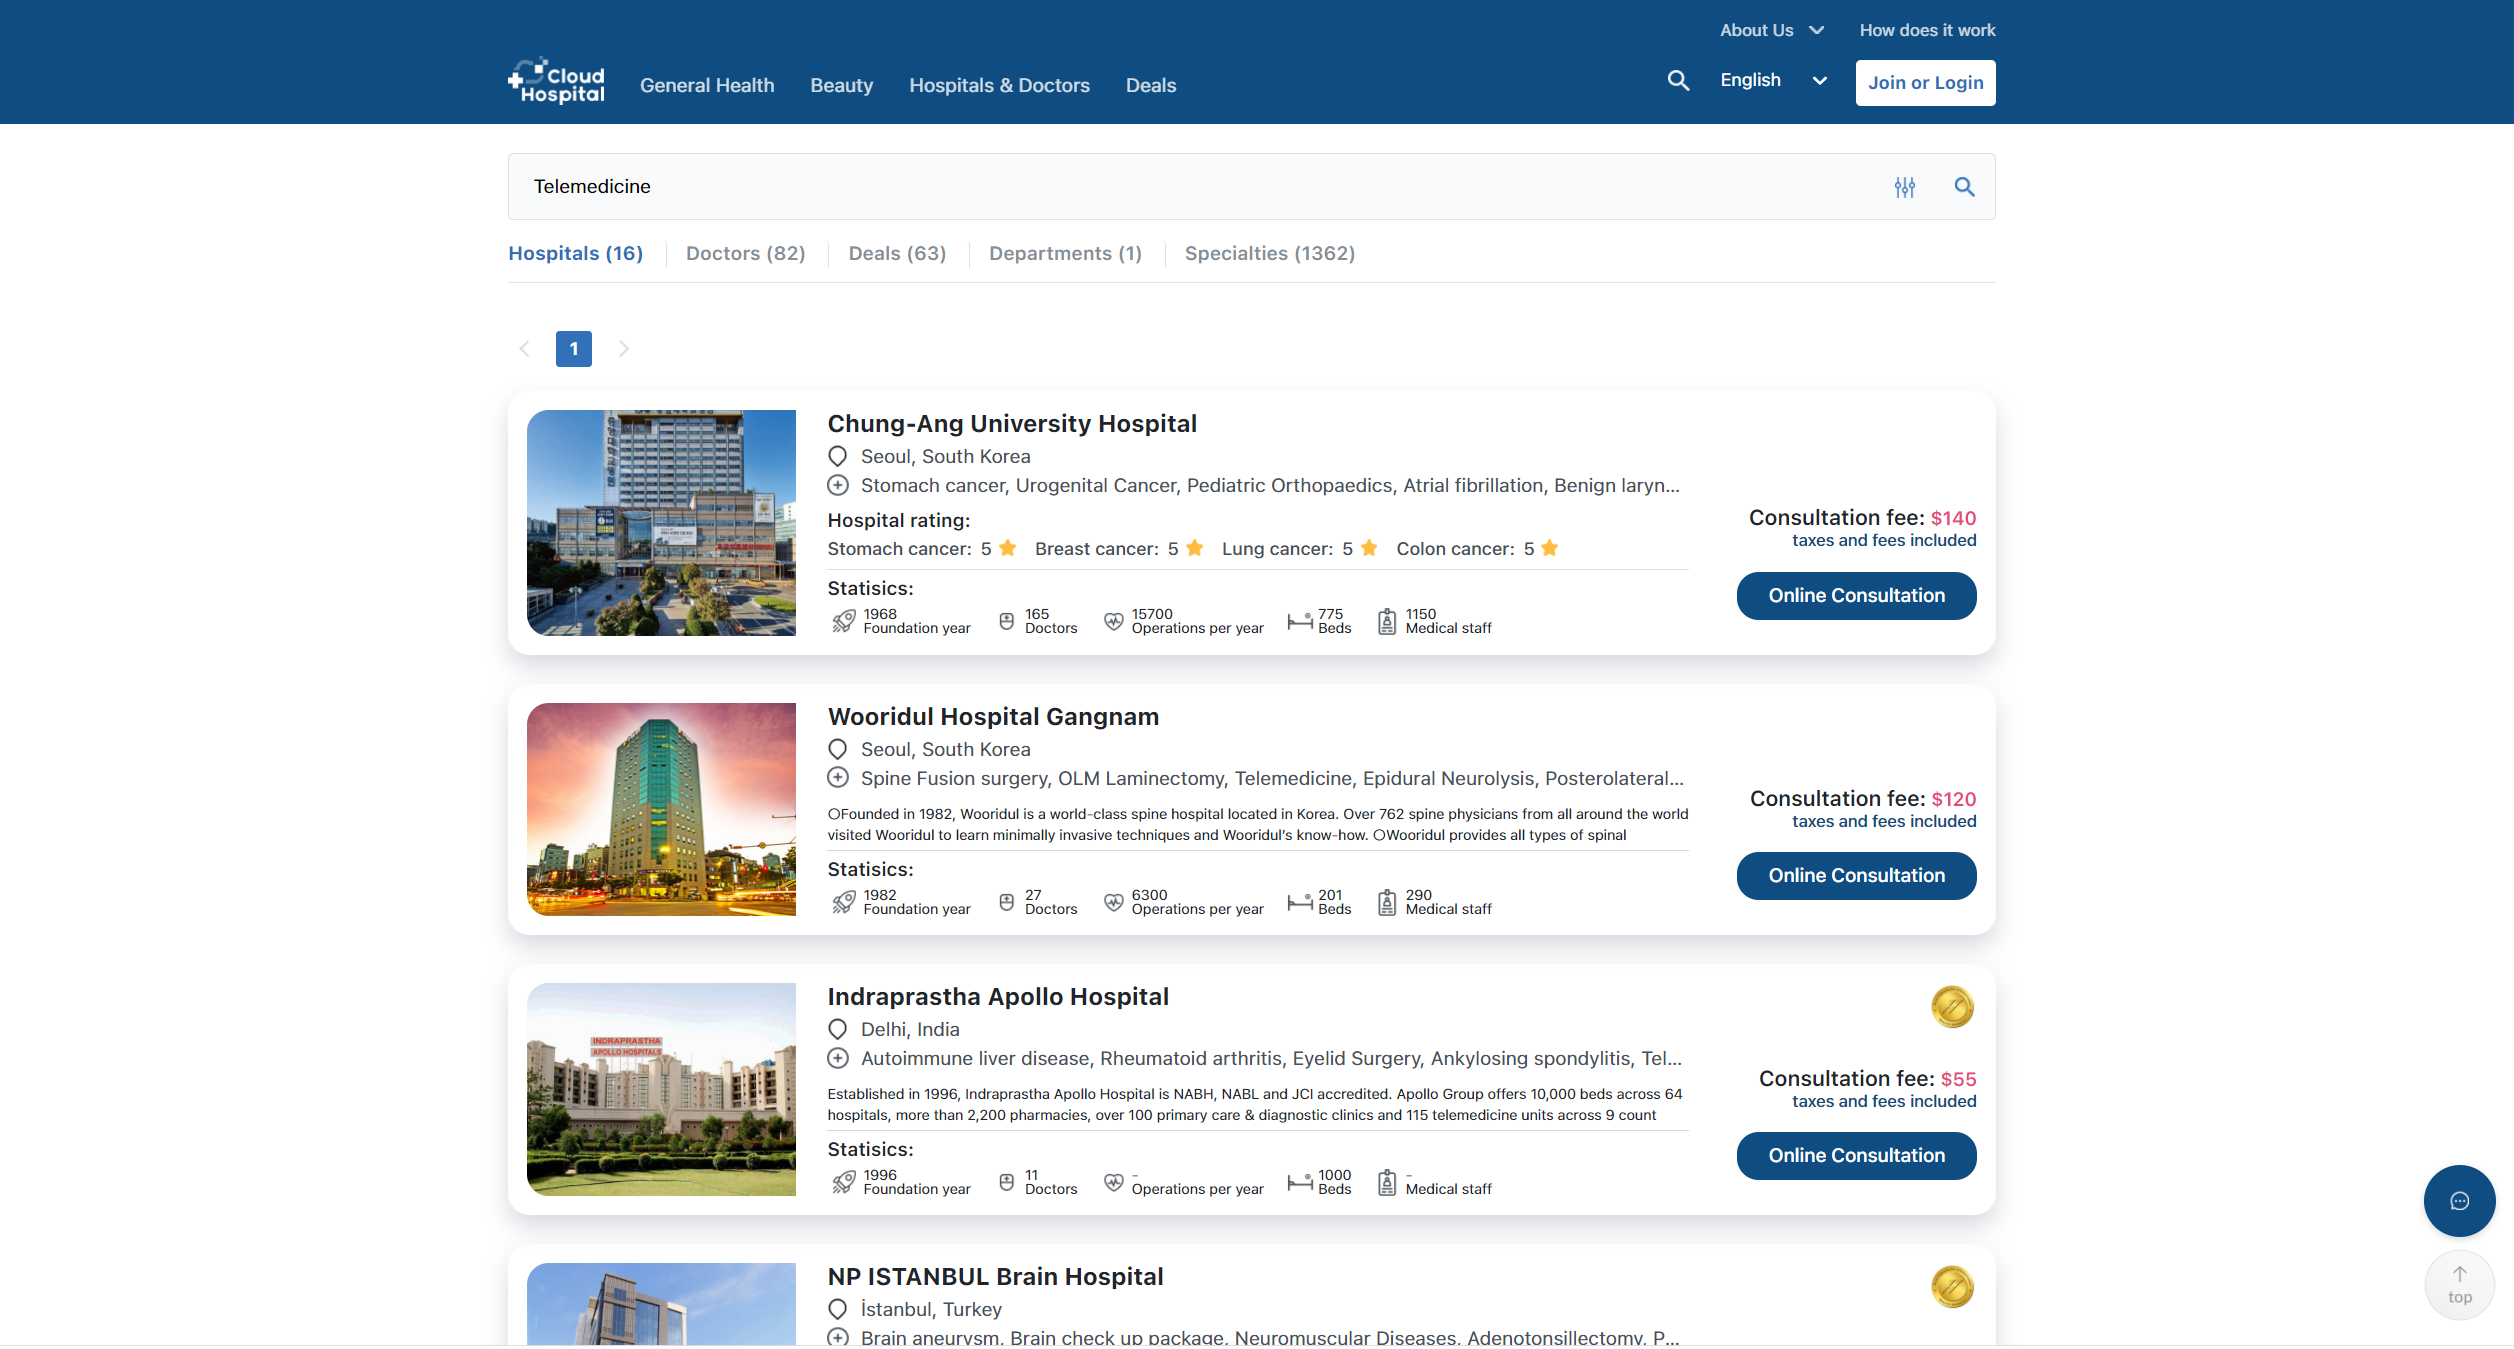This screenshot has width=2514, height=1349.
Task: Click Online Consultation for Wooridul Hospital Gangnam
Action: (1856, 876)
